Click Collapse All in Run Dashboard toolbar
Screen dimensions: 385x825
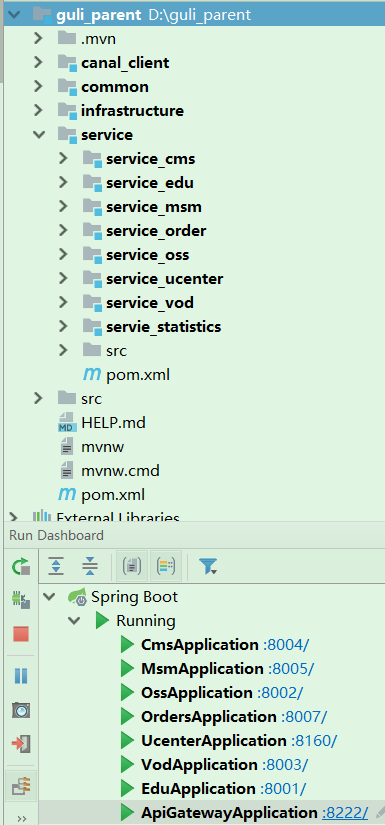(x=90, y=566)
